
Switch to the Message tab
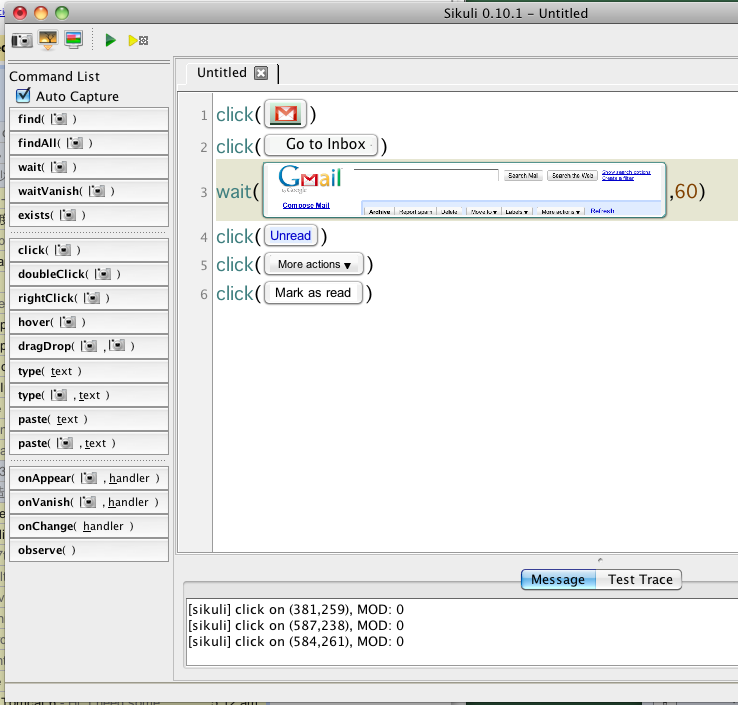point(558,579)
